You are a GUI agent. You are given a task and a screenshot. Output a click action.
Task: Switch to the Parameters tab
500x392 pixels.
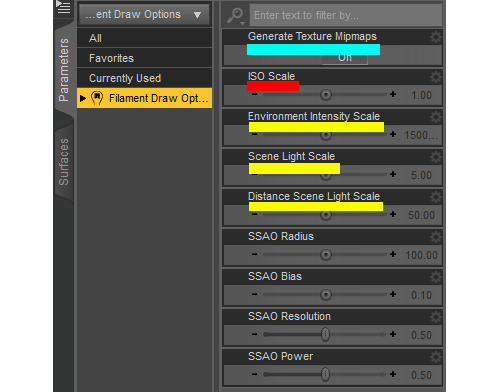[x=63, y=70]
